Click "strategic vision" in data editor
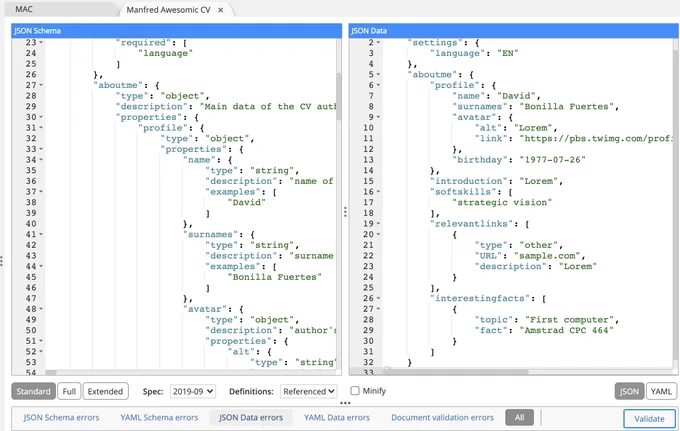This screenshot has width=680, height=431. (x=502, y=202)
